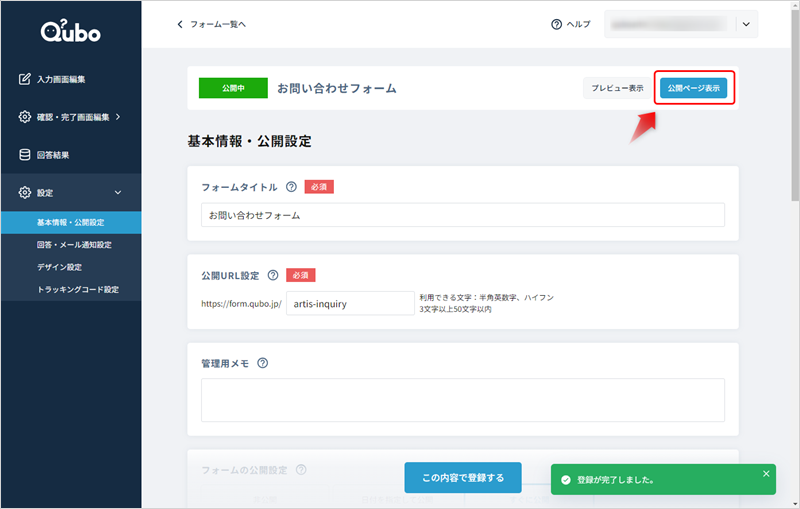Select 回答・メール通知設定 in the sidebar
The height and width of the screenshot is (509, 800).
coord(74,245)
